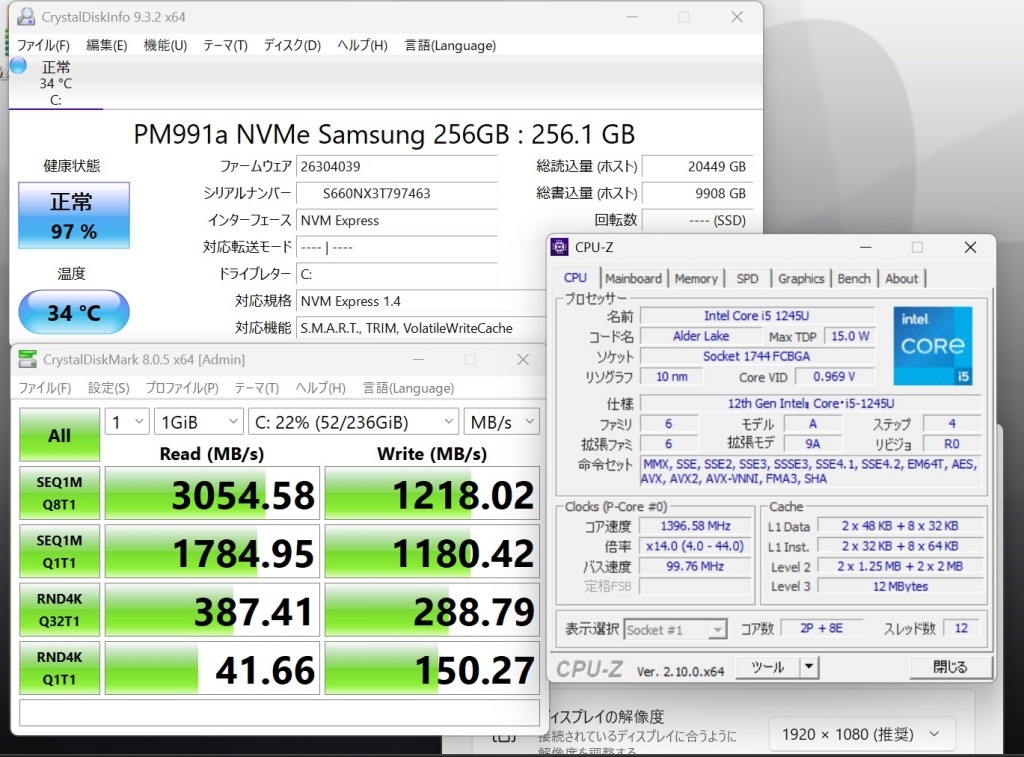
Task: Close the CPU-Z window
Action: tap(970, 247)
